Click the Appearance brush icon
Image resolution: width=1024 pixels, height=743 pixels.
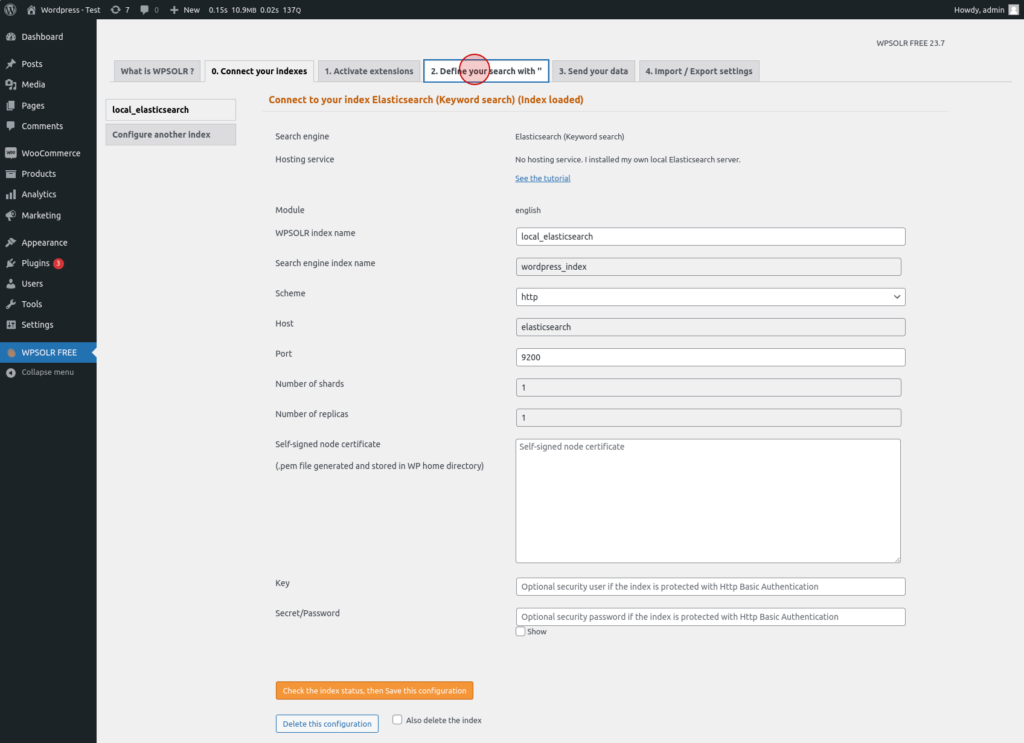[x=11, y=242]
